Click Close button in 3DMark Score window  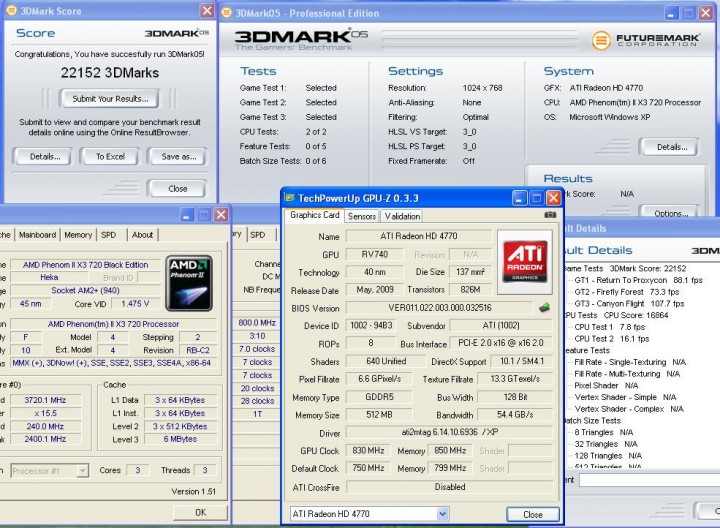click(177, 189)
